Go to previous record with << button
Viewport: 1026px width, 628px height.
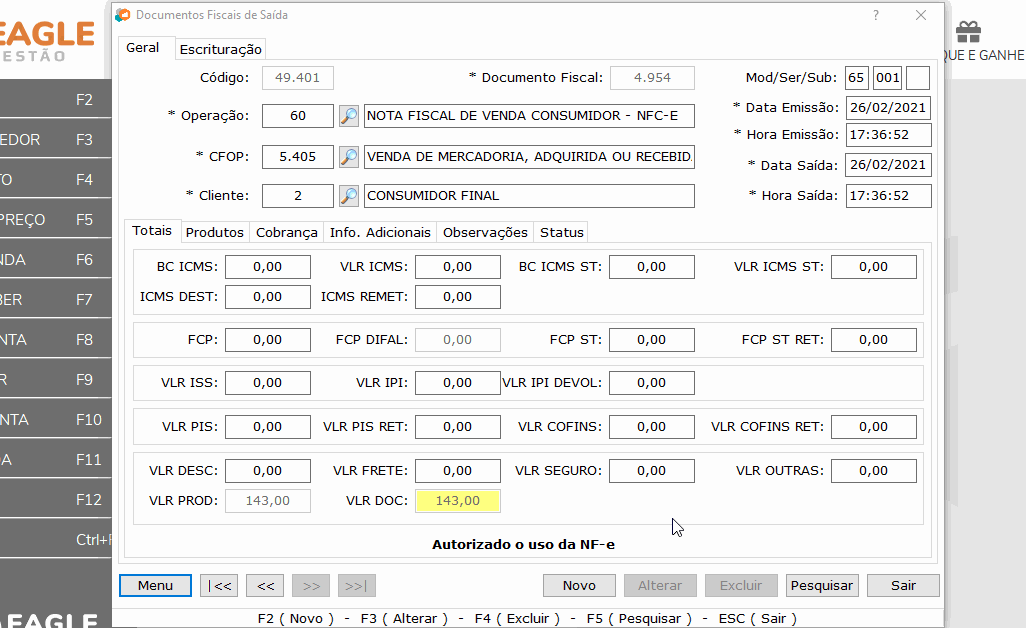coord(265,585)
